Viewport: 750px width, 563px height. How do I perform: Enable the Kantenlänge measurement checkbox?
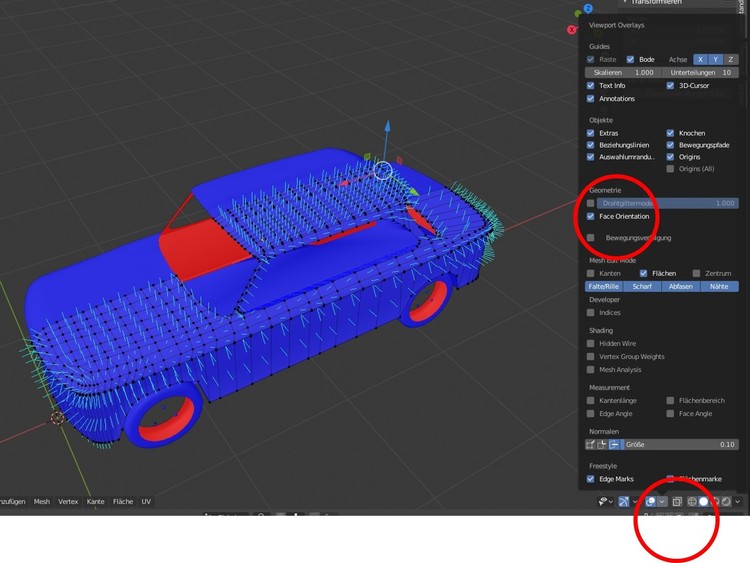tap(591, 400)
